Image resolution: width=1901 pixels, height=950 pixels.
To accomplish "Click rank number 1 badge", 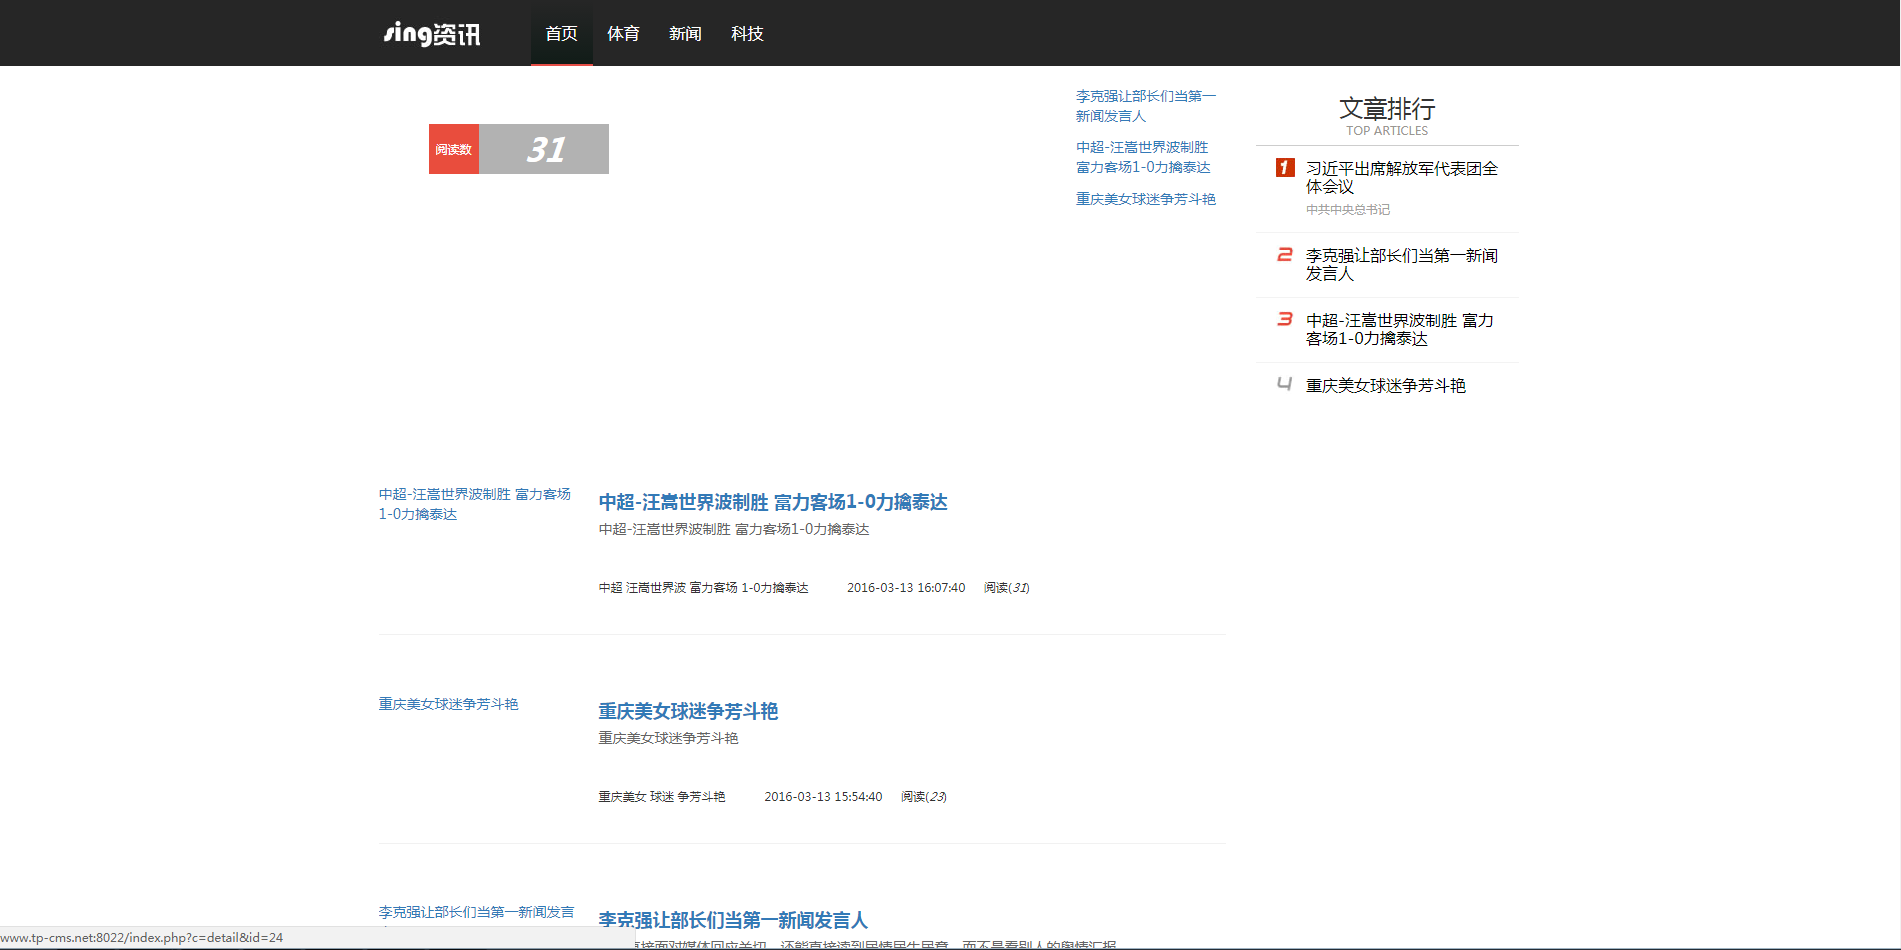I will click(1285, 168).
